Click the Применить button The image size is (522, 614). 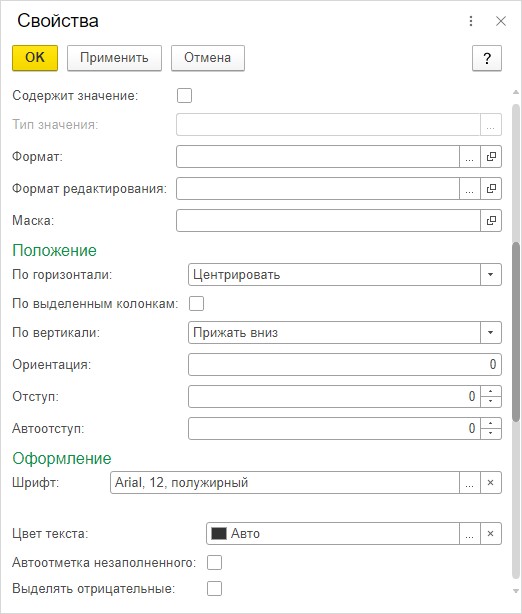click(x=114, y=58)
